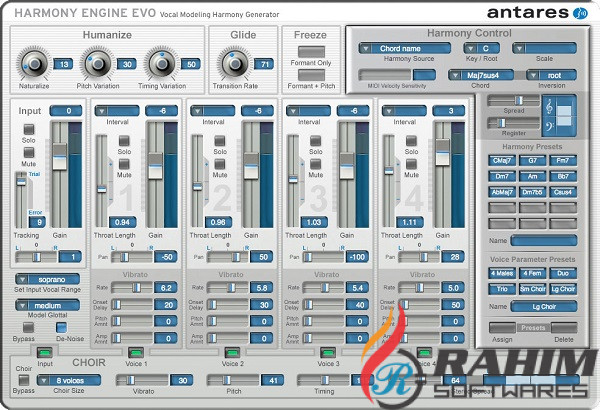The height and width of the screenshot is (410, 600).
Task: Click the Assign presets button
Action: tap(502, 328)
